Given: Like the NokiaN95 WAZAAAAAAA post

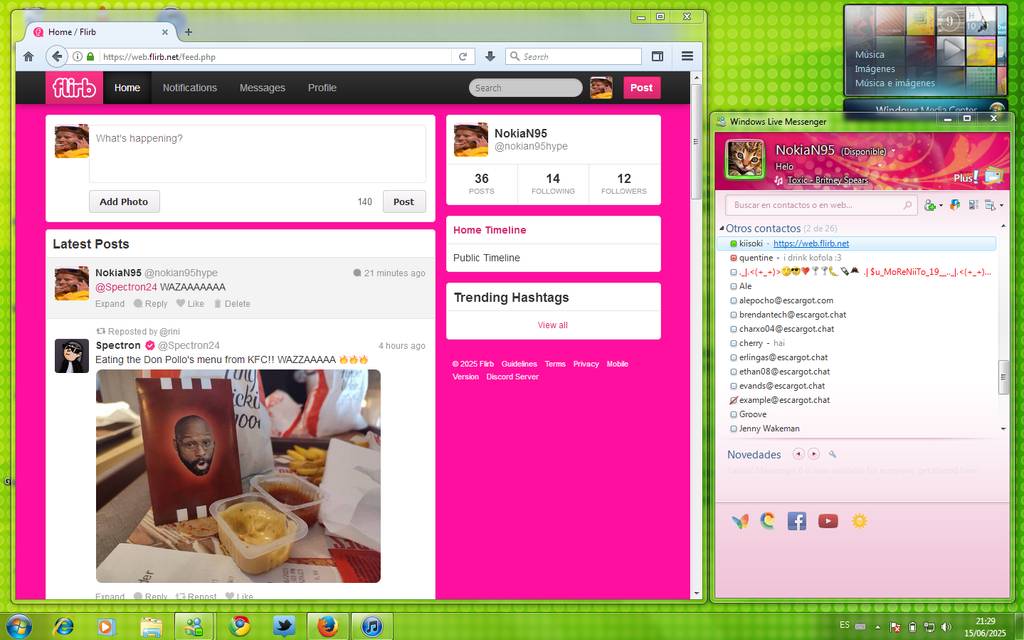Looking at the screenshot, I should tap(190, 304).
